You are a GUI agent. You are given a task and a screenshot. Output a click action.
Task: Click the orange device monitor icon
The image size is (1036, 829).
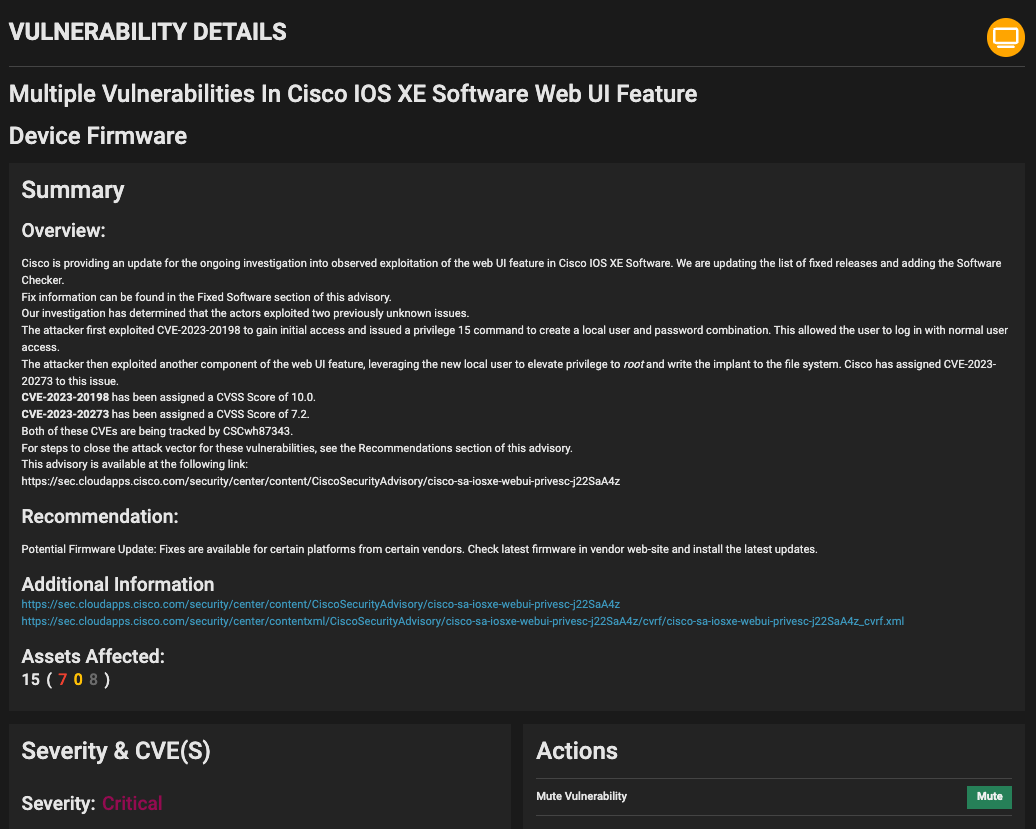[x=1006, y=38]
